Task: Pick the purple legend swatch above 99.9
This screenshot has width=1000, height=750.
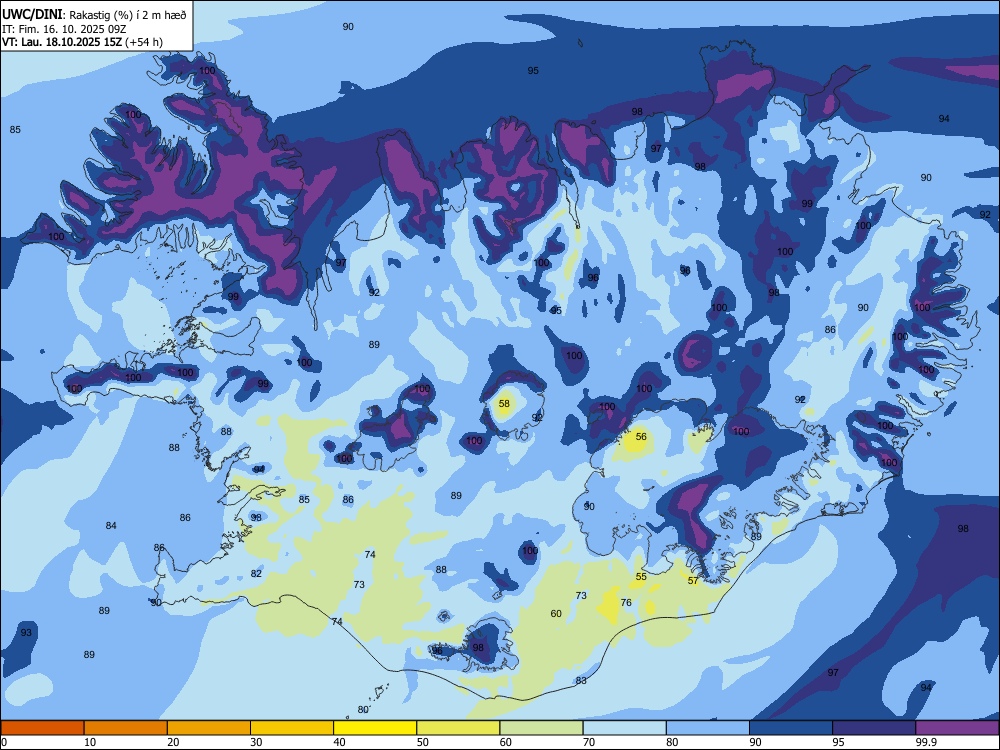Action: click(x=957, y=728)
